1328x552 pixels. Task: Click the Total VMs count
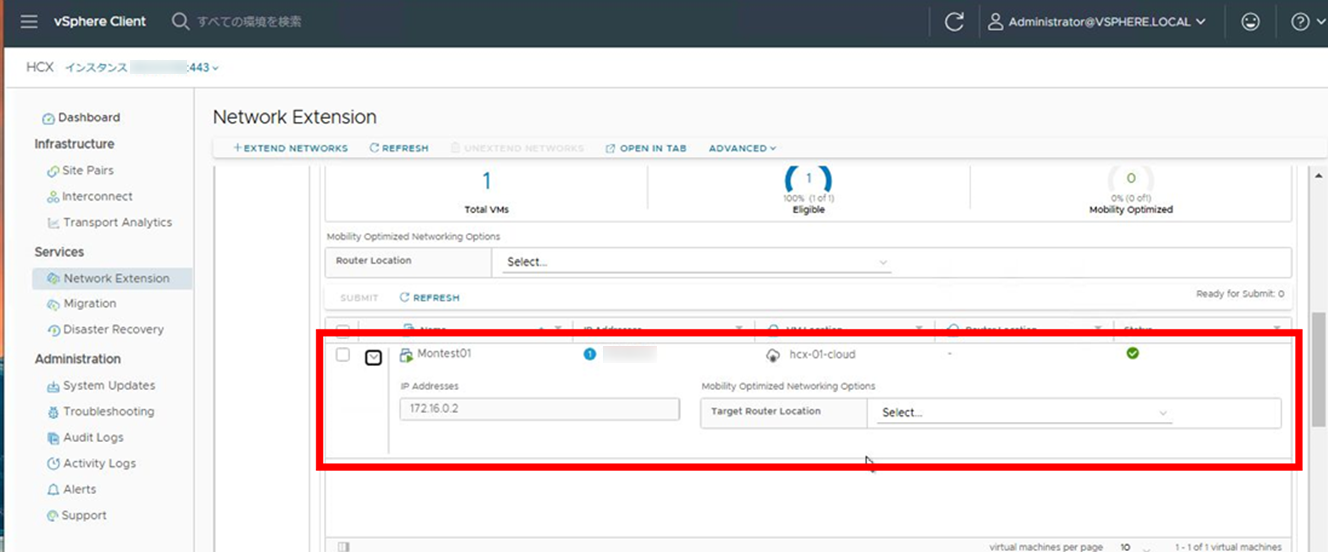coord(487,181)
